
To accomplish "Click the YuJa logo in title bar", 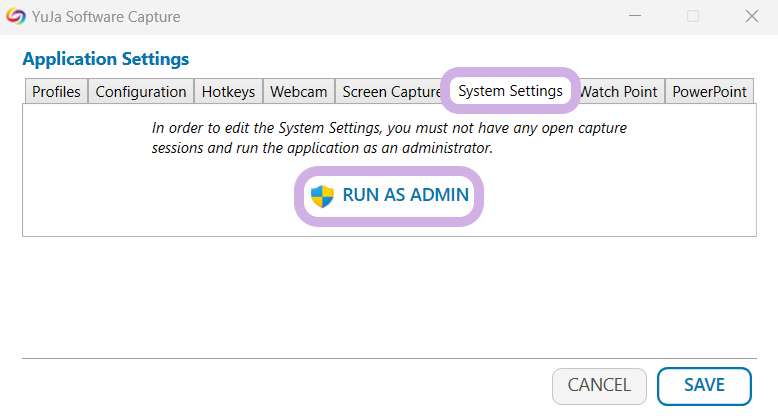I will click(17, 17).
